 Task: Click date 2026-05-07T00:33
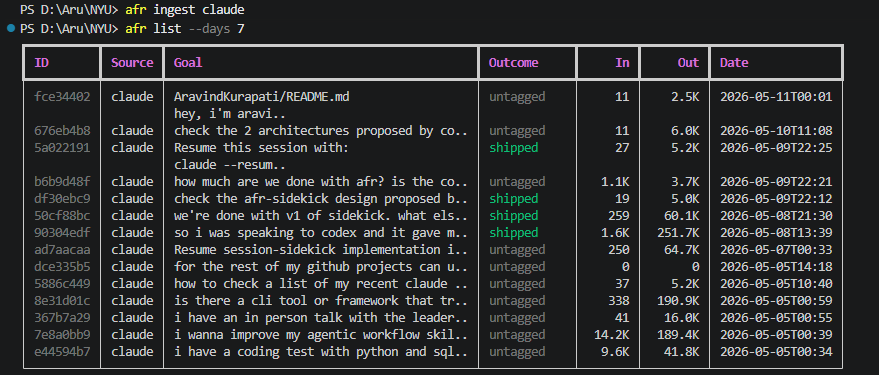click(x=776, y=249)
